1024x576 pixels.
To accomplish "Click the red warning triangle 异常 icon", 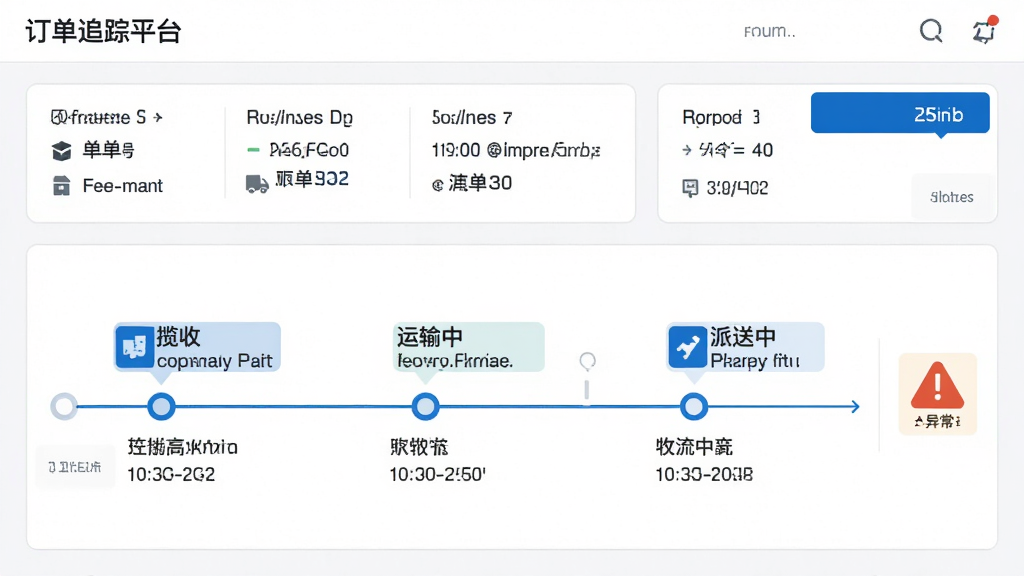I will pos(938,394).
